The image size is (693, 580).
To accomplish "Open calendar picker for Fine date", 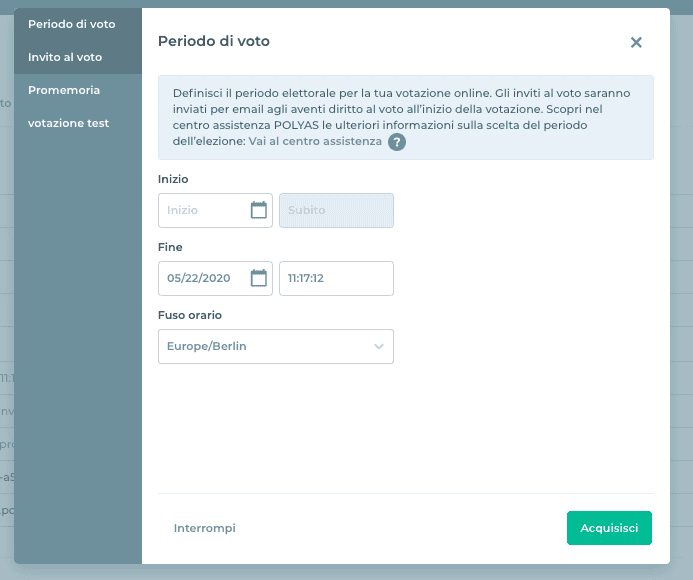I will (x=259, y=278).
